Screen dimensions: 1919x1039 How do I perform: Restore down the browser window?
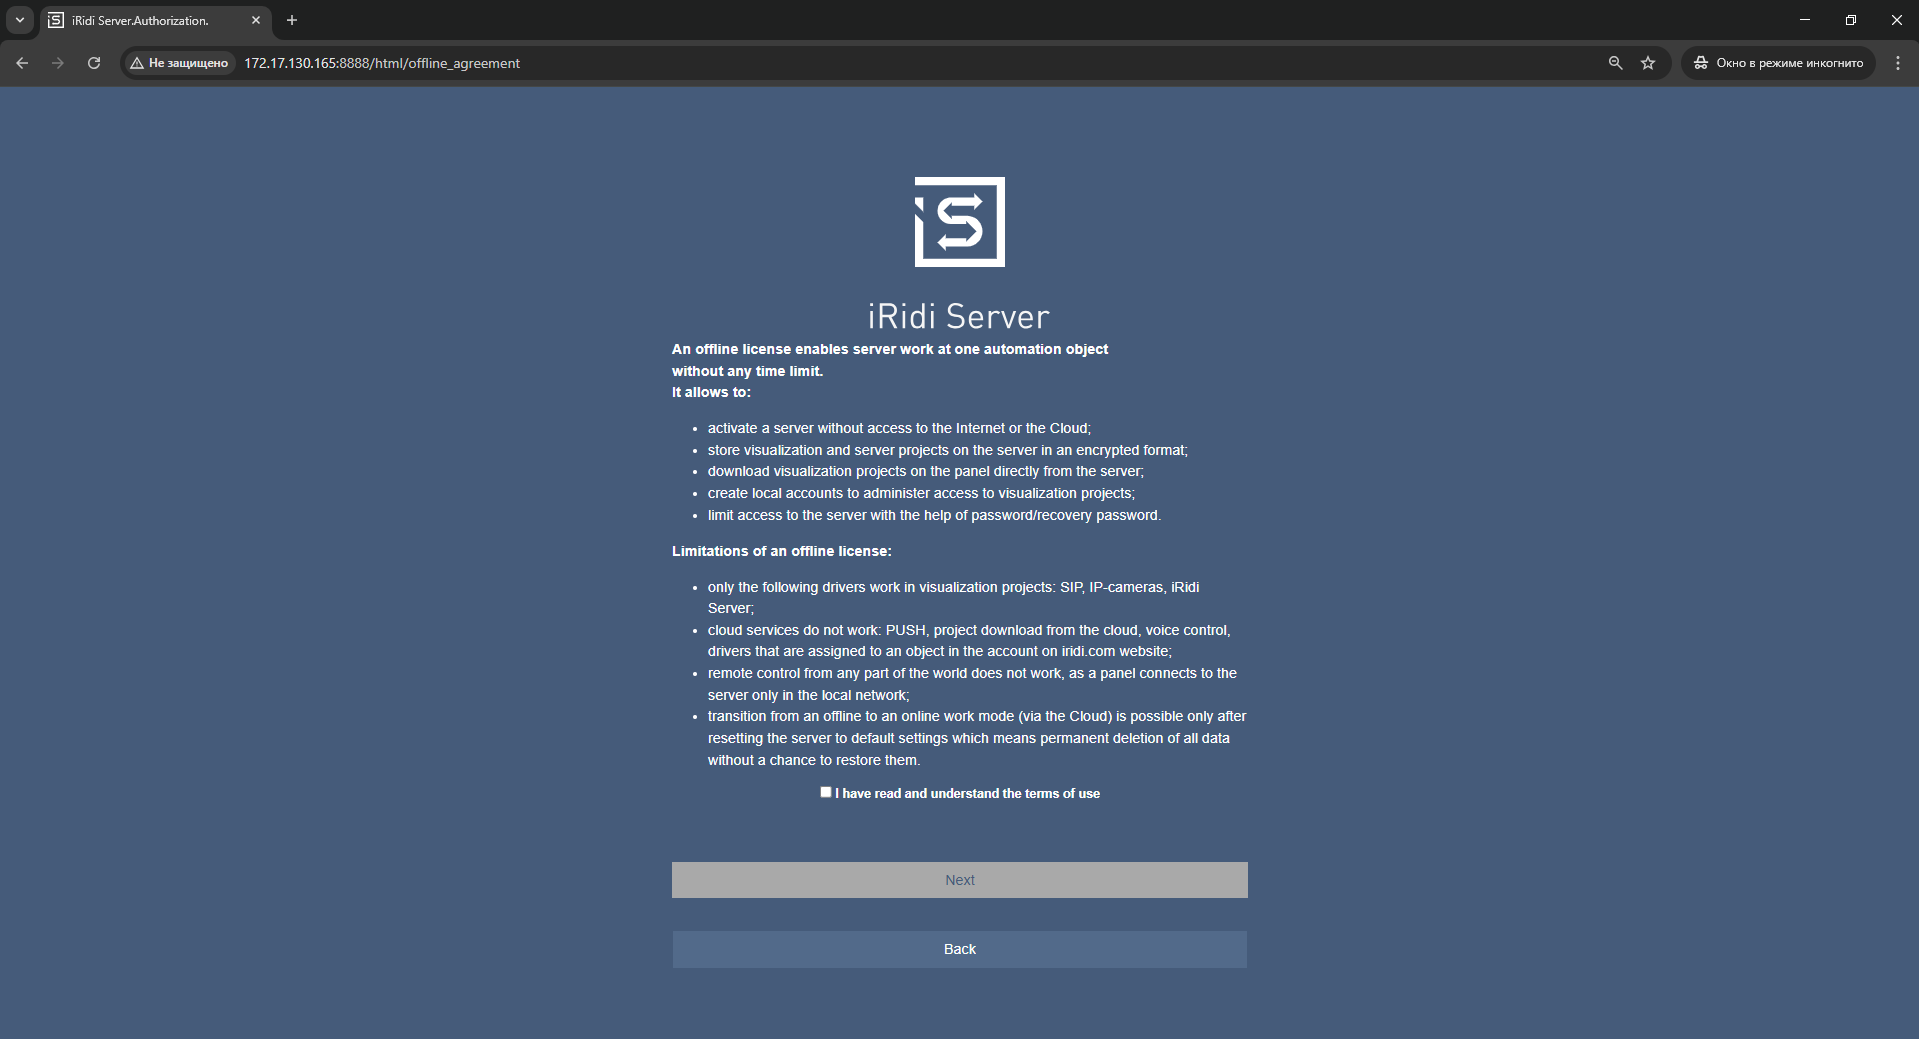(1850, 20)
